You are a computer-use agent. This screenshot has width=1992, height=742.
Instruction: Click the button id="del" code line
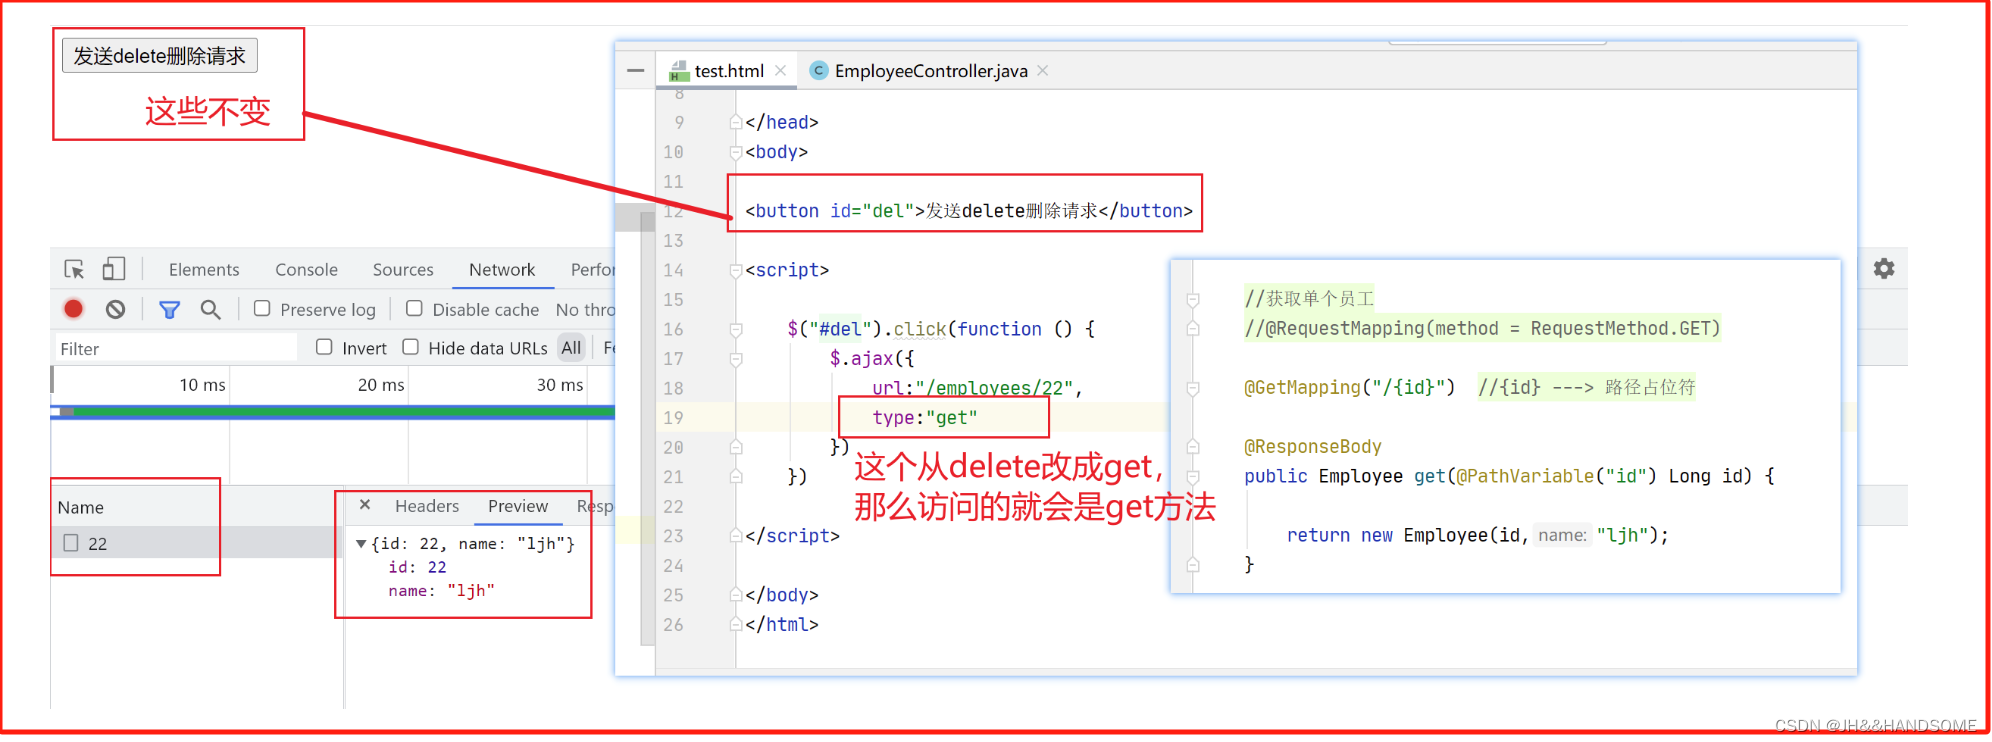coord(969,211)
